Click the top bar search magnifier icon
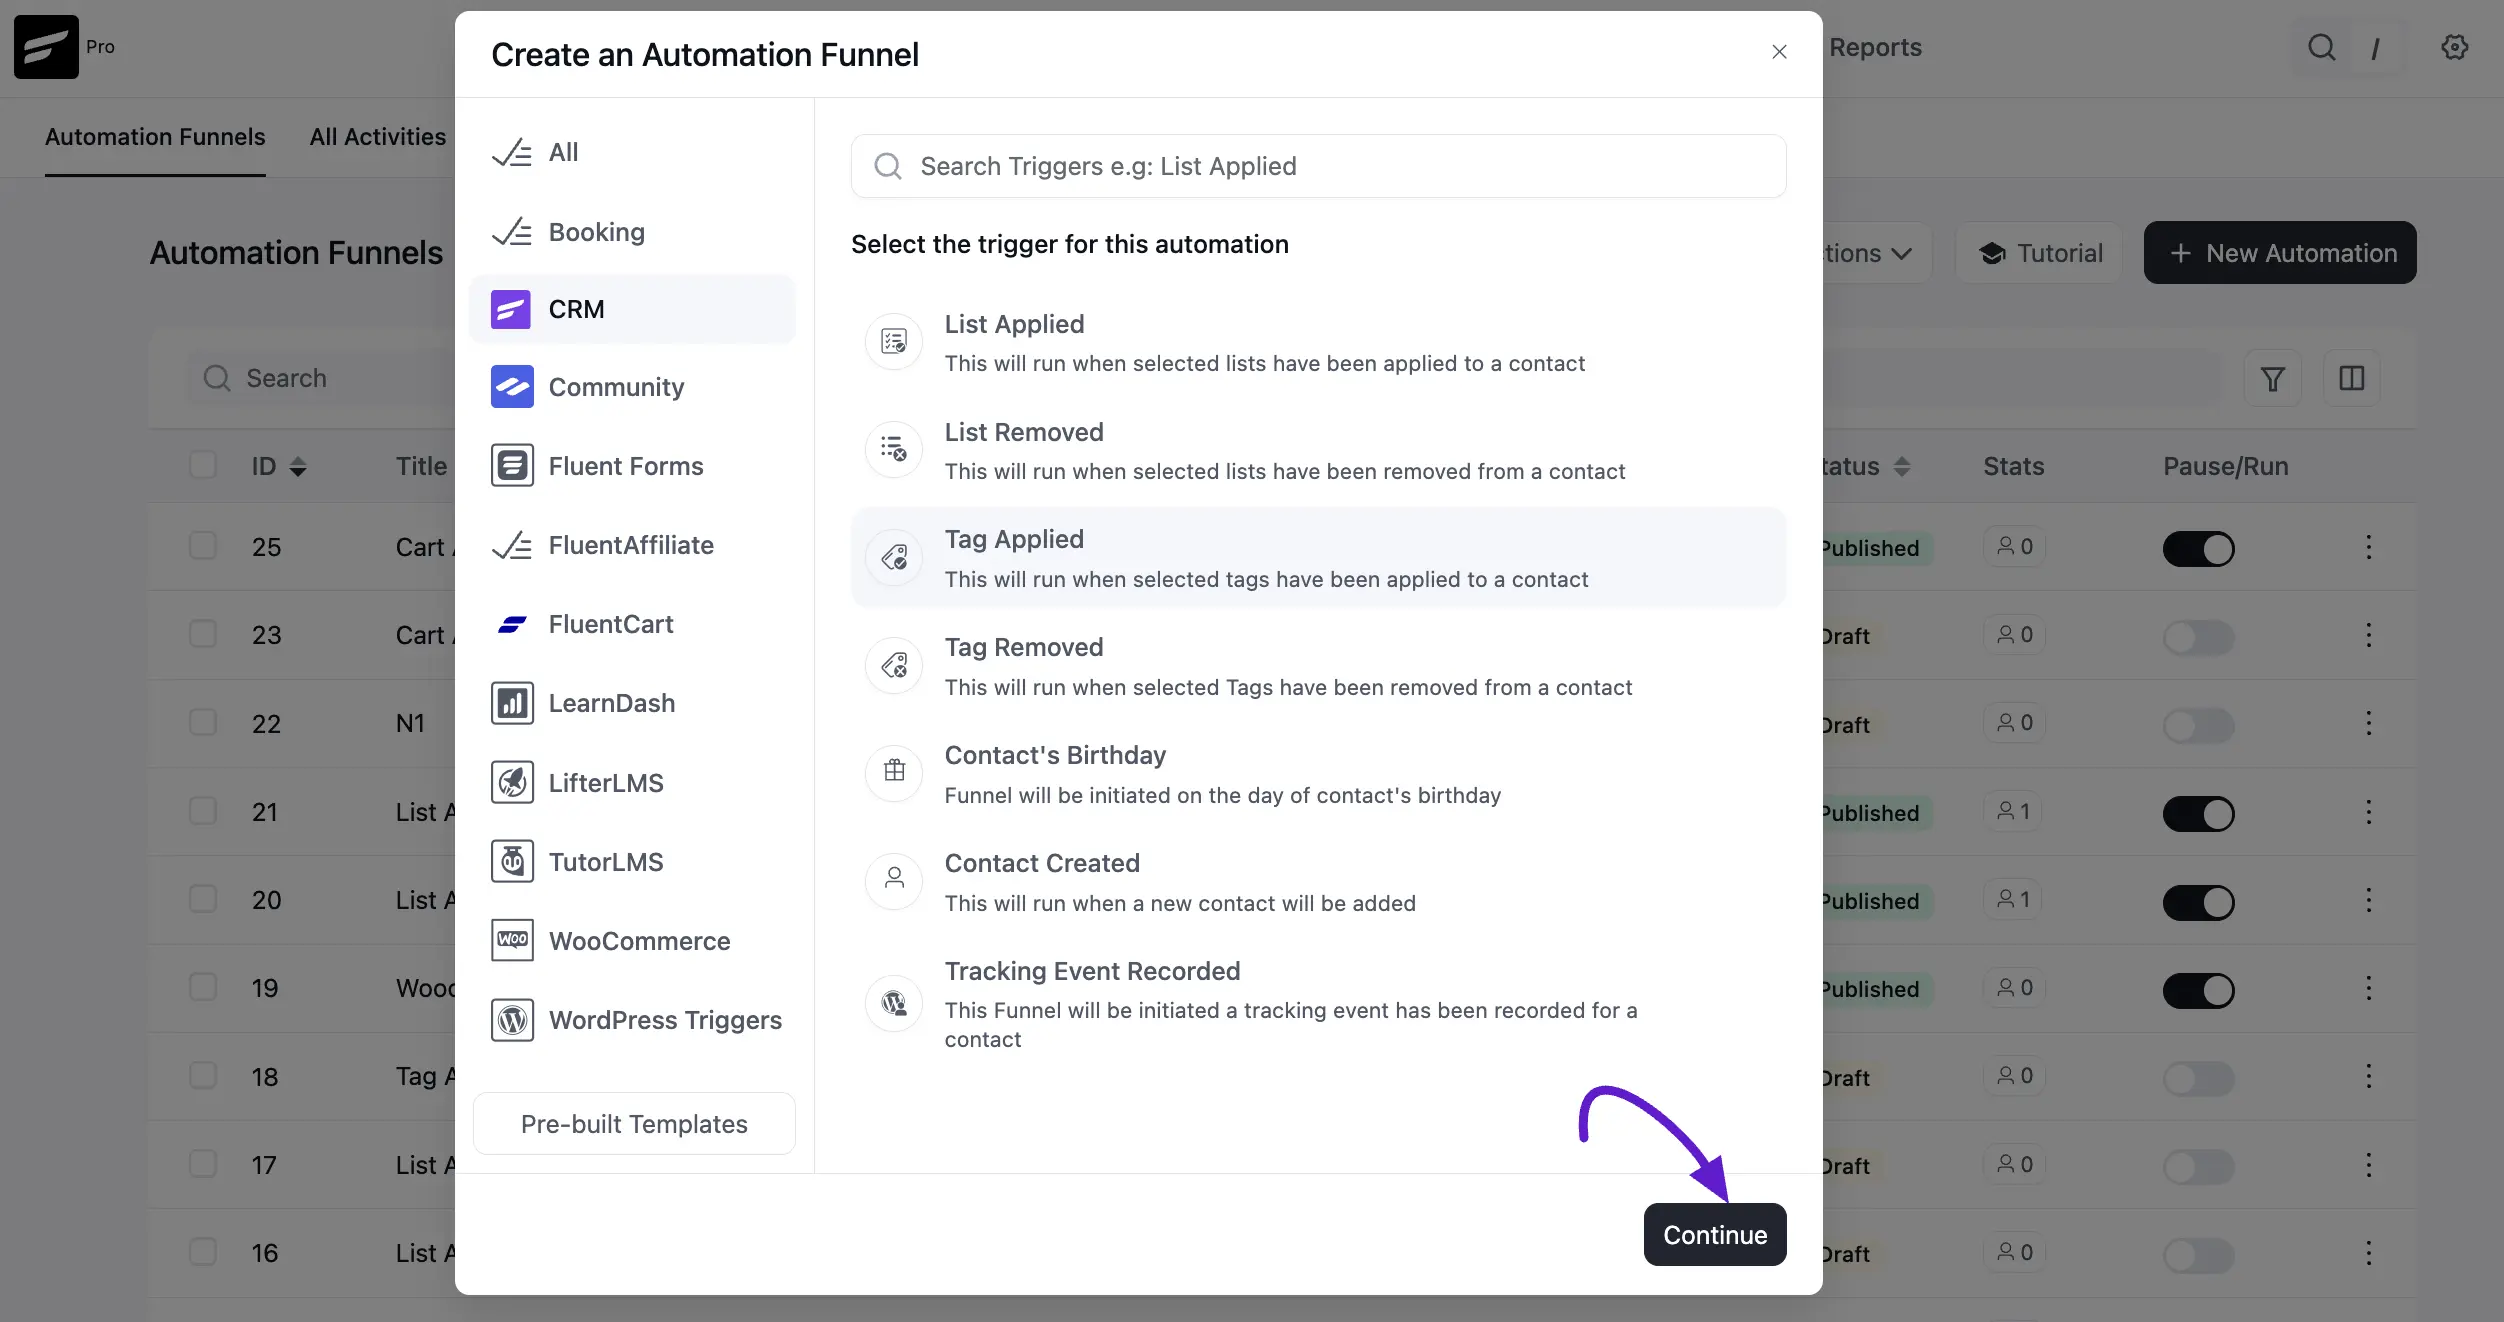This screenshot has height=1322, width=2504. click(x=2322, y=47)
